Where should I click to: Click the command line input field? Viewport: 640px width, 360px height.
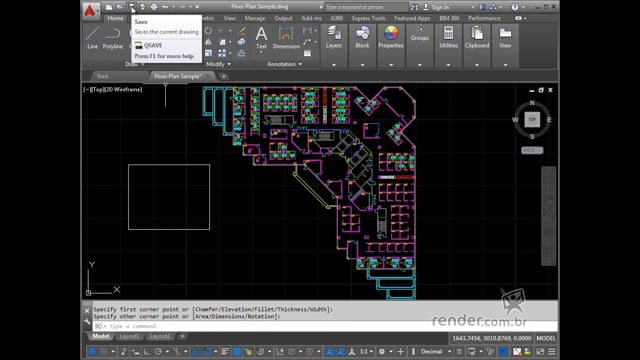(325, 326)
